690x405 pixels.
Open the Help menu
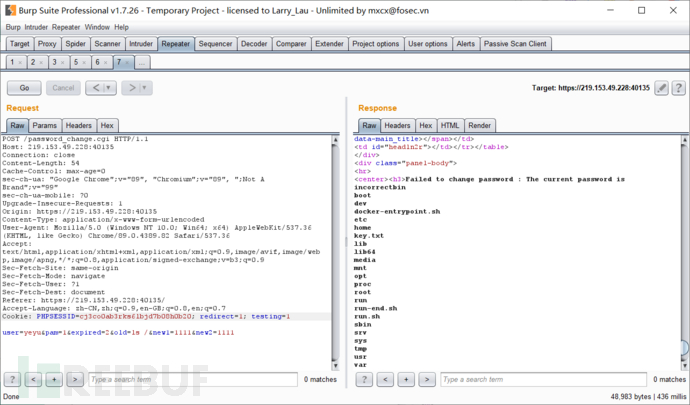(x=121, y=27)
